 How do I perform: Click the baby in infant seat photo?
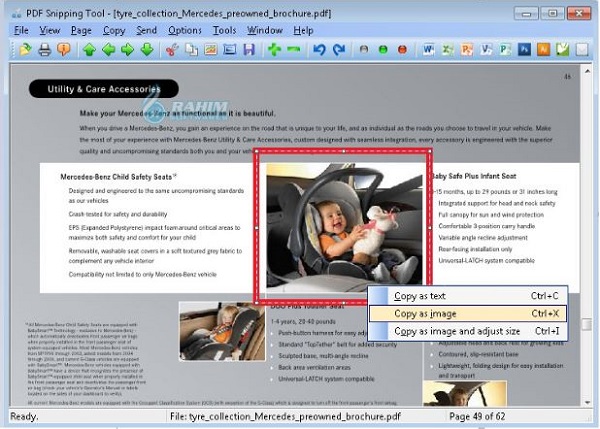344,227
